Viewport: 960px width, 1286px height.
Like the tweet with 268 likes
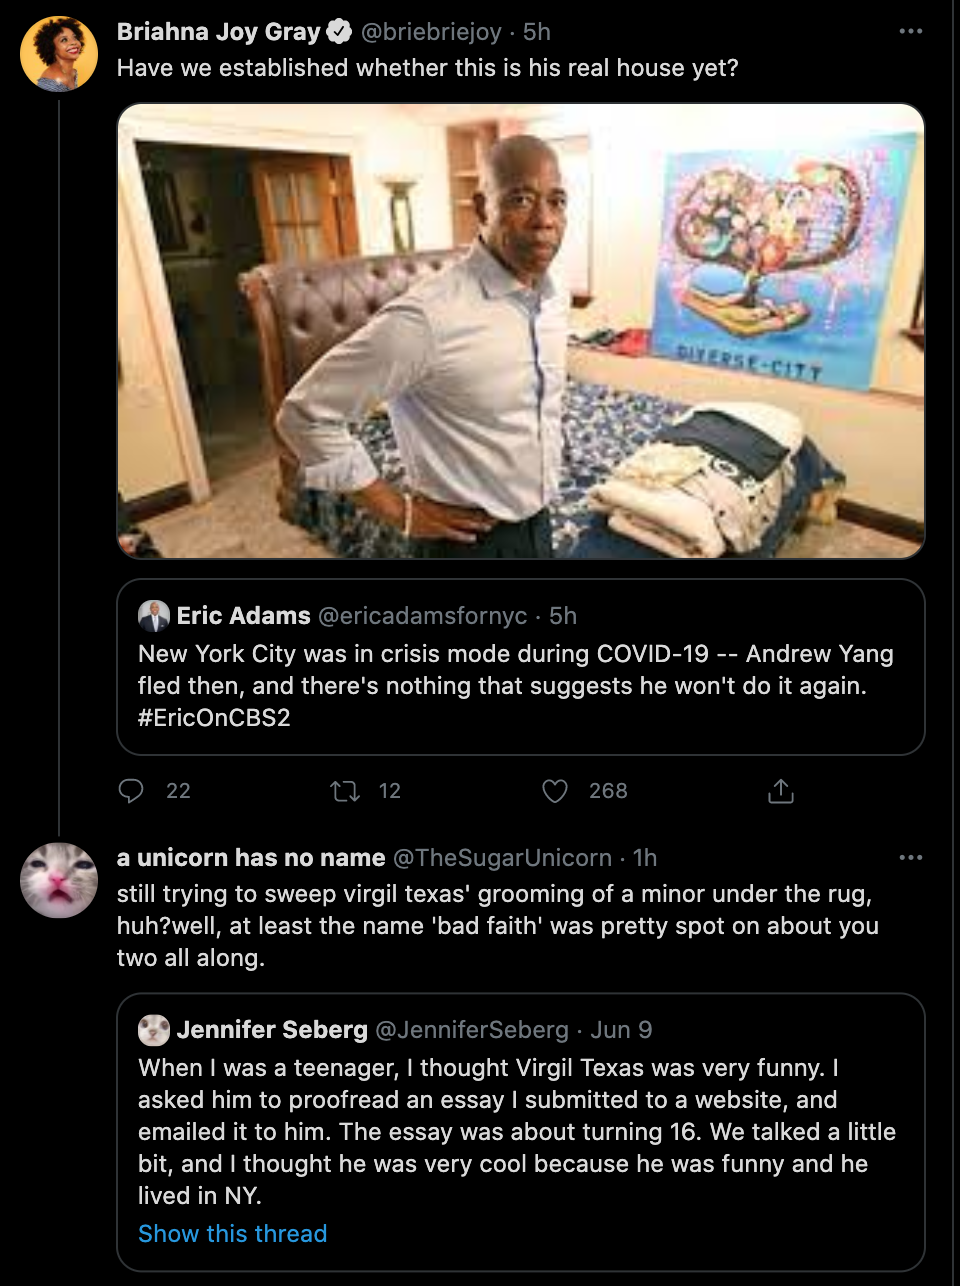(x=555, y=791)
